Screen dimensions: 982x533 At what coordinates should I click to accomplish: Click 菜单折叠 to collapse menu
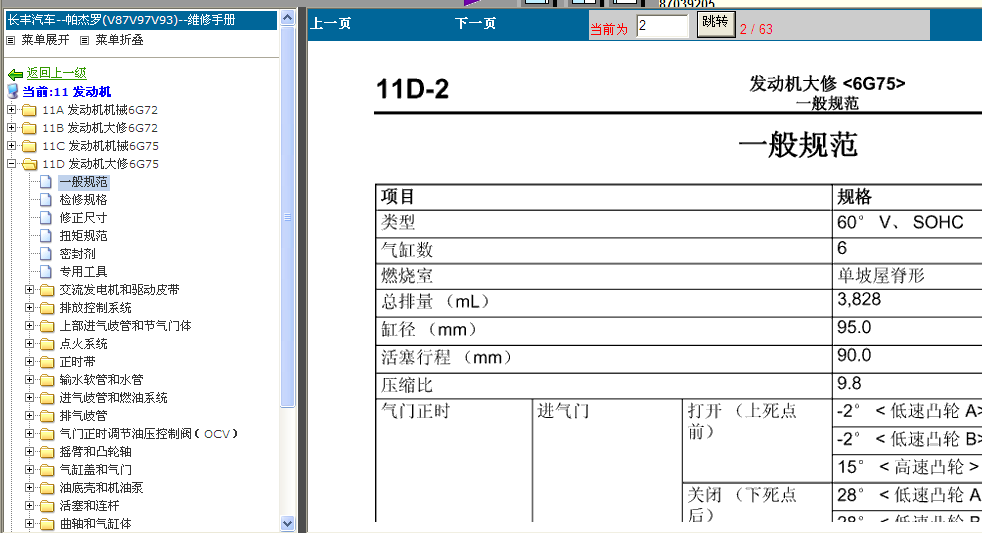click(119, 40)
